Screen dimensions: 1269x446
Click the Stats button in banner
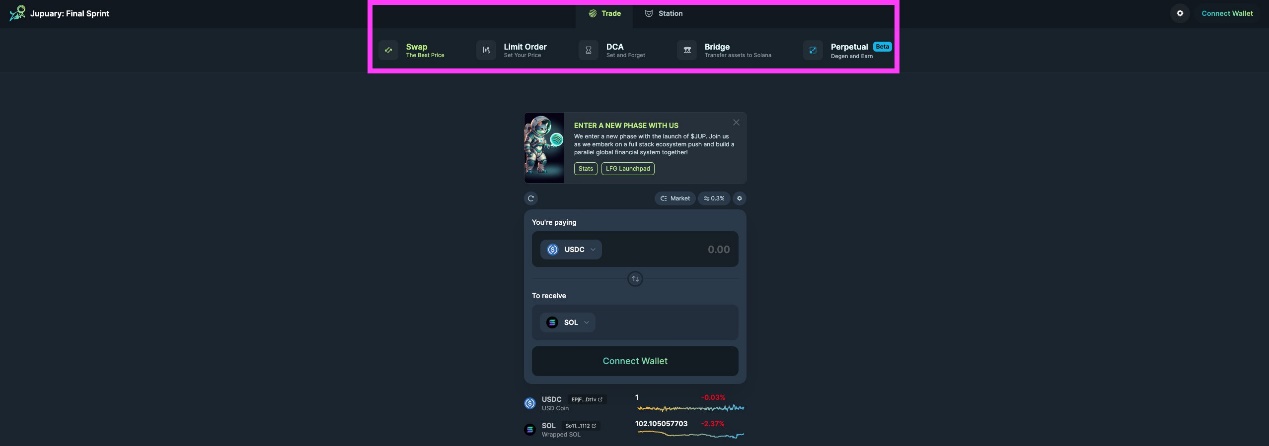(586, 169)
